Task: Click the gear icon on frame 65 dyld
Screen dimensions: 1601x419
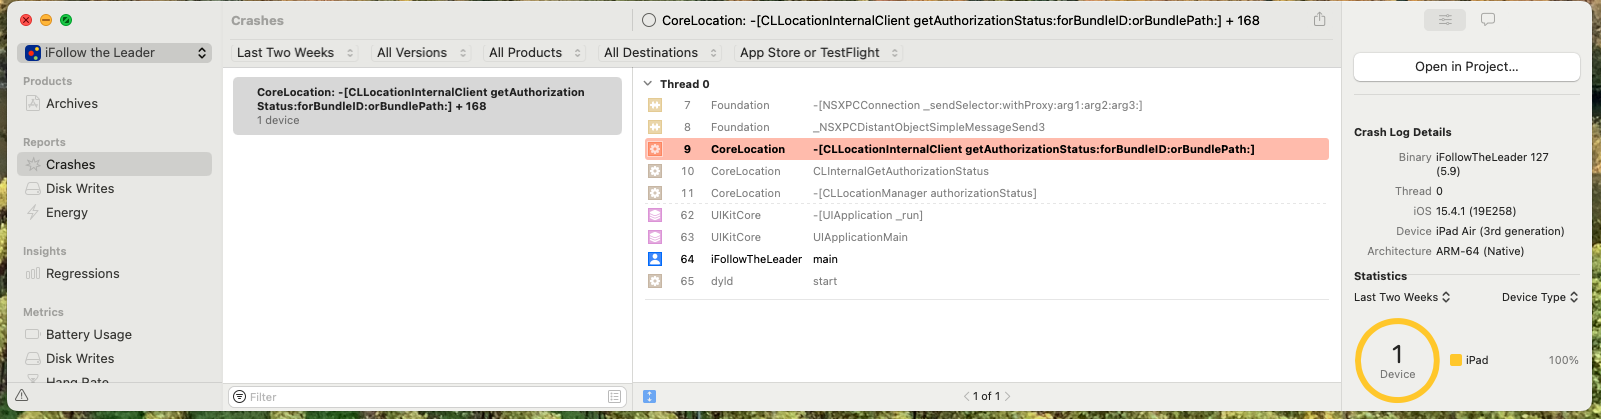Action: [655, 281]
